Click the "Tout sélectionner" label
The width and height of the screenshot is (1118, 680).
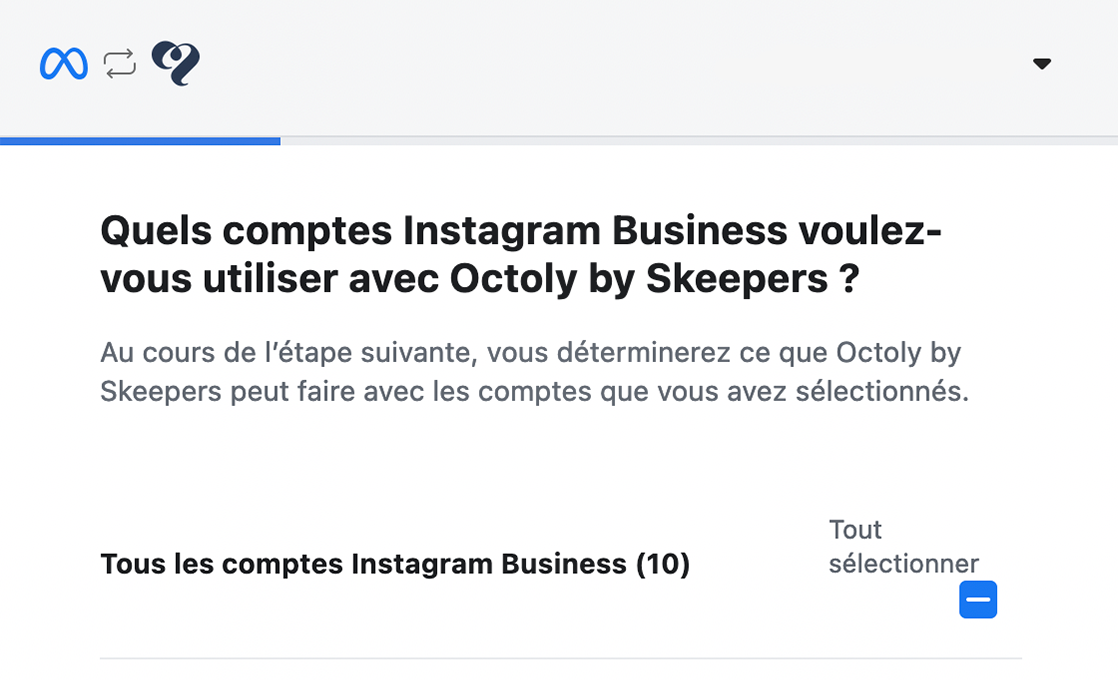click(x=903, y=546)
